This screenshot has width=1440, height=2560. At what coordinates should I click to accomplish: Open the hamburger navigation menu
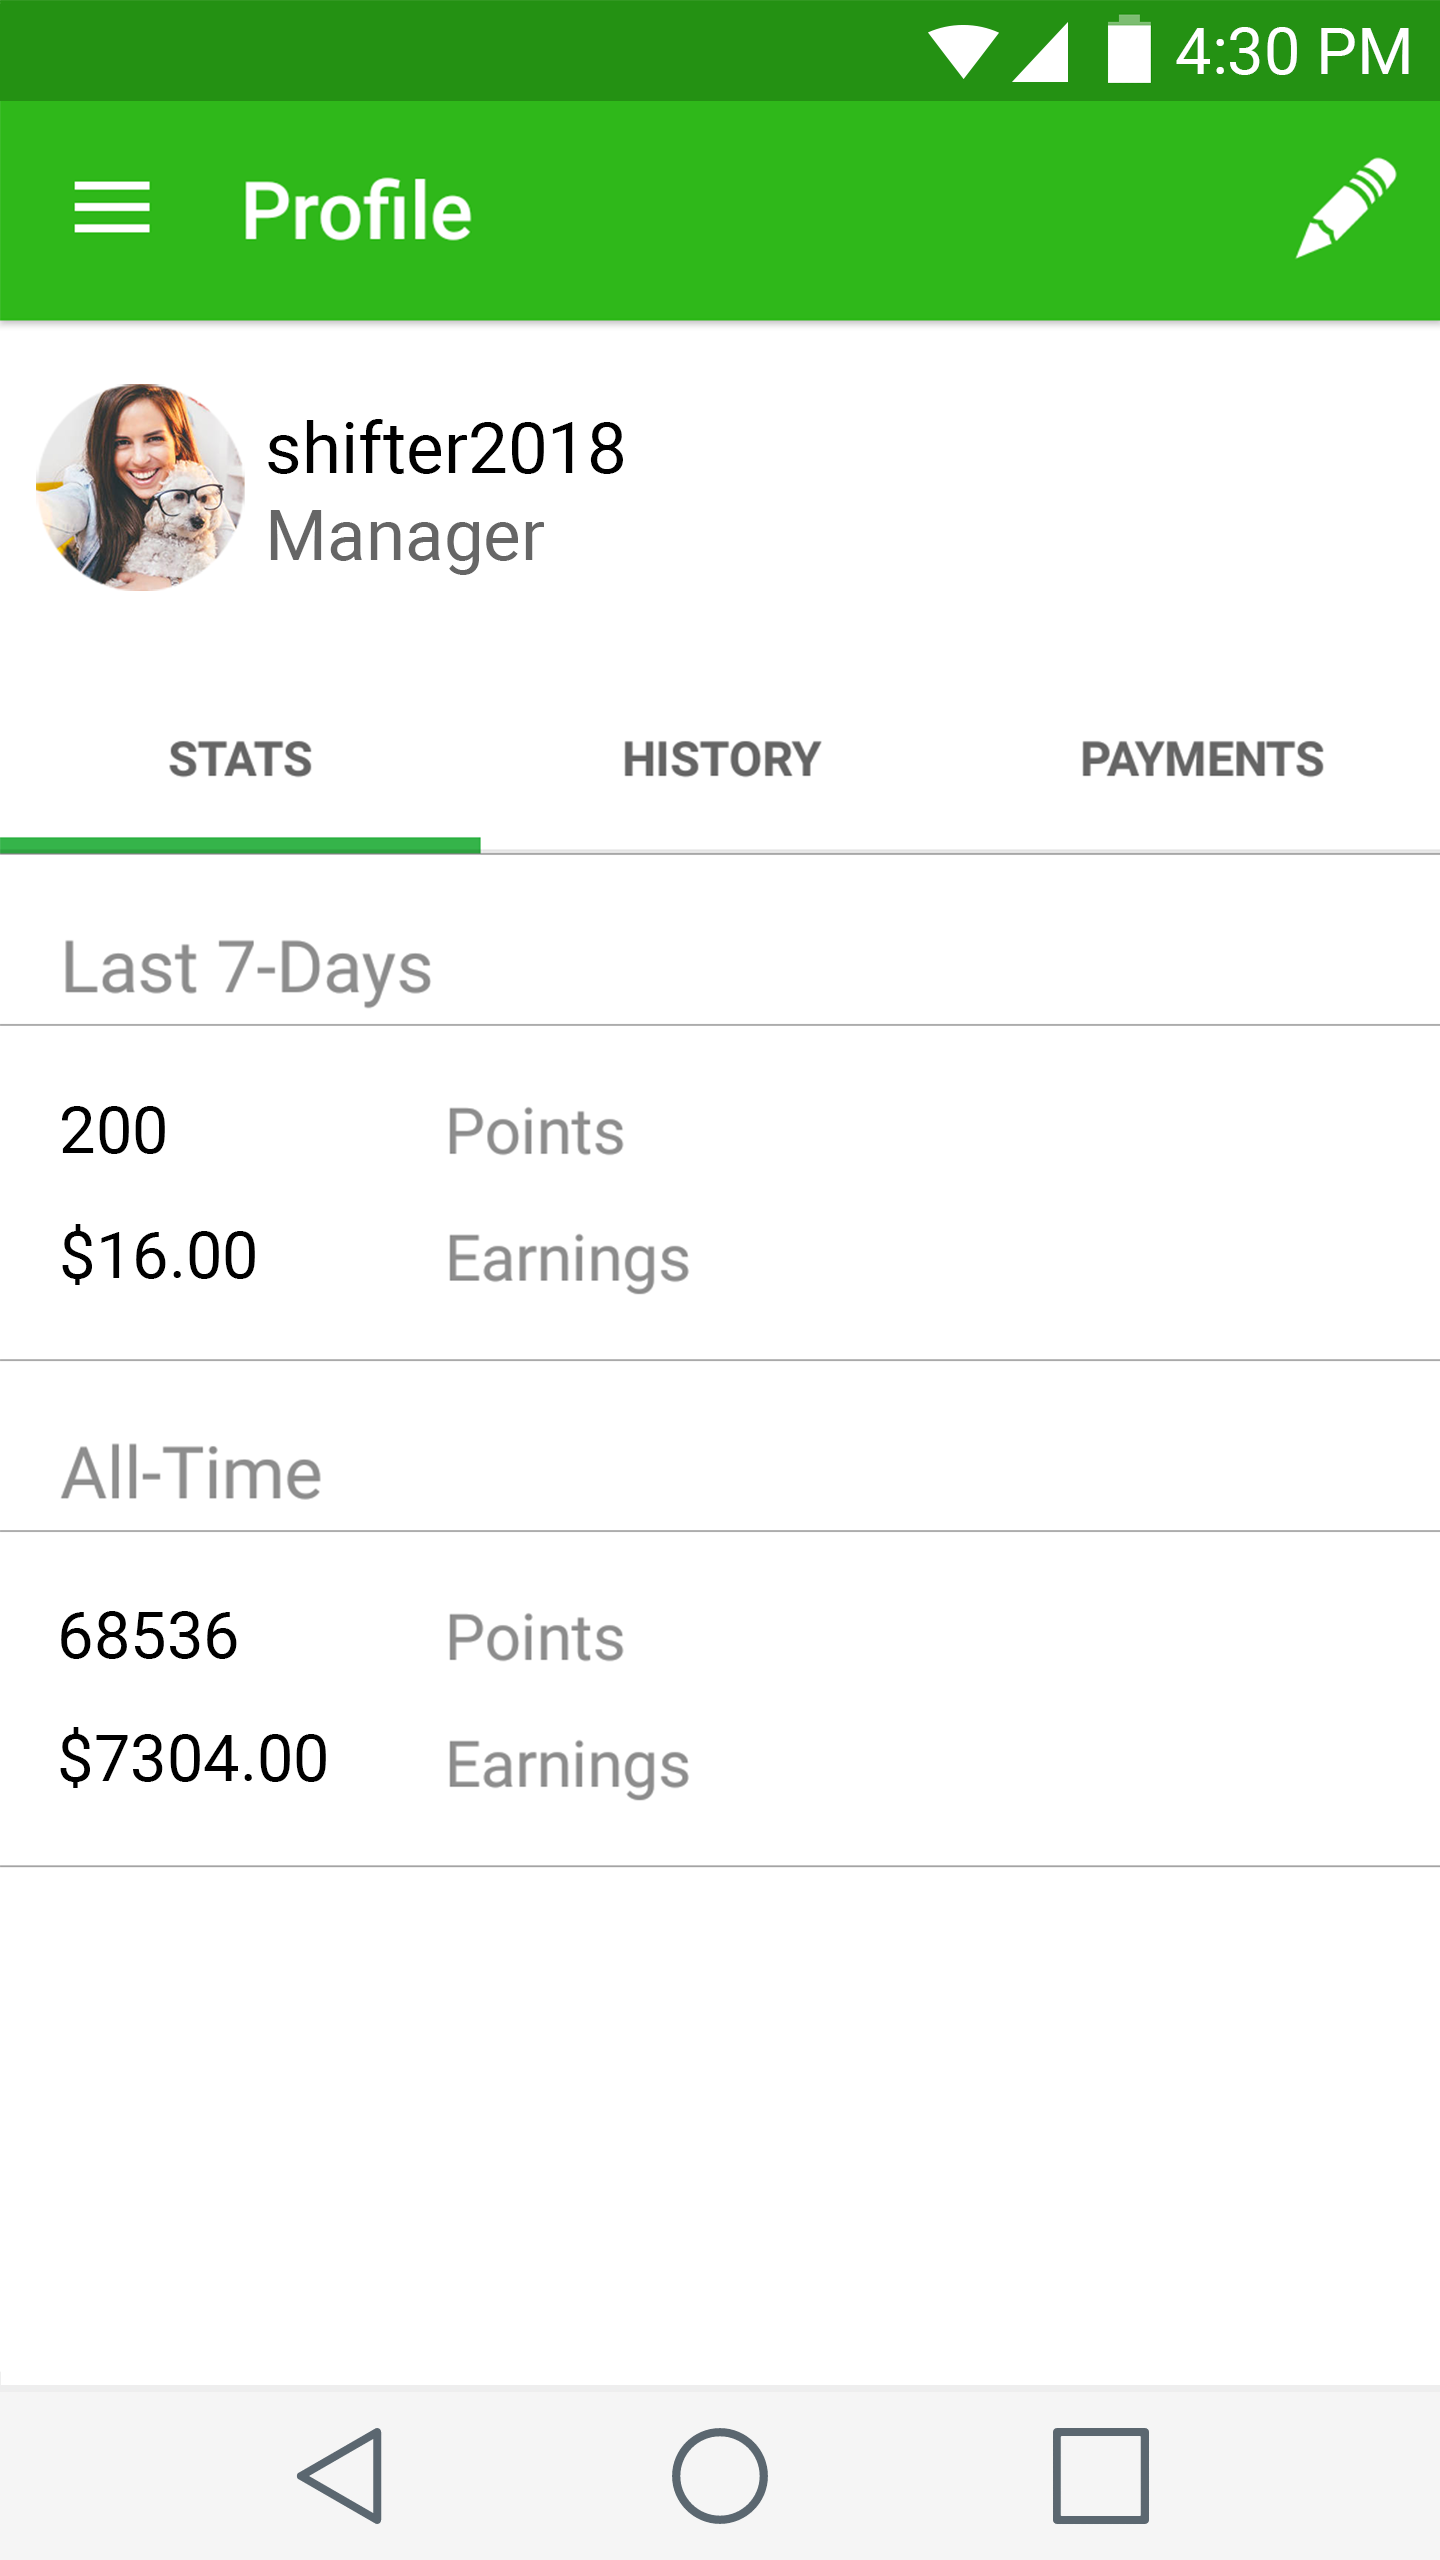pyautogui.click(x=112, y=209)
